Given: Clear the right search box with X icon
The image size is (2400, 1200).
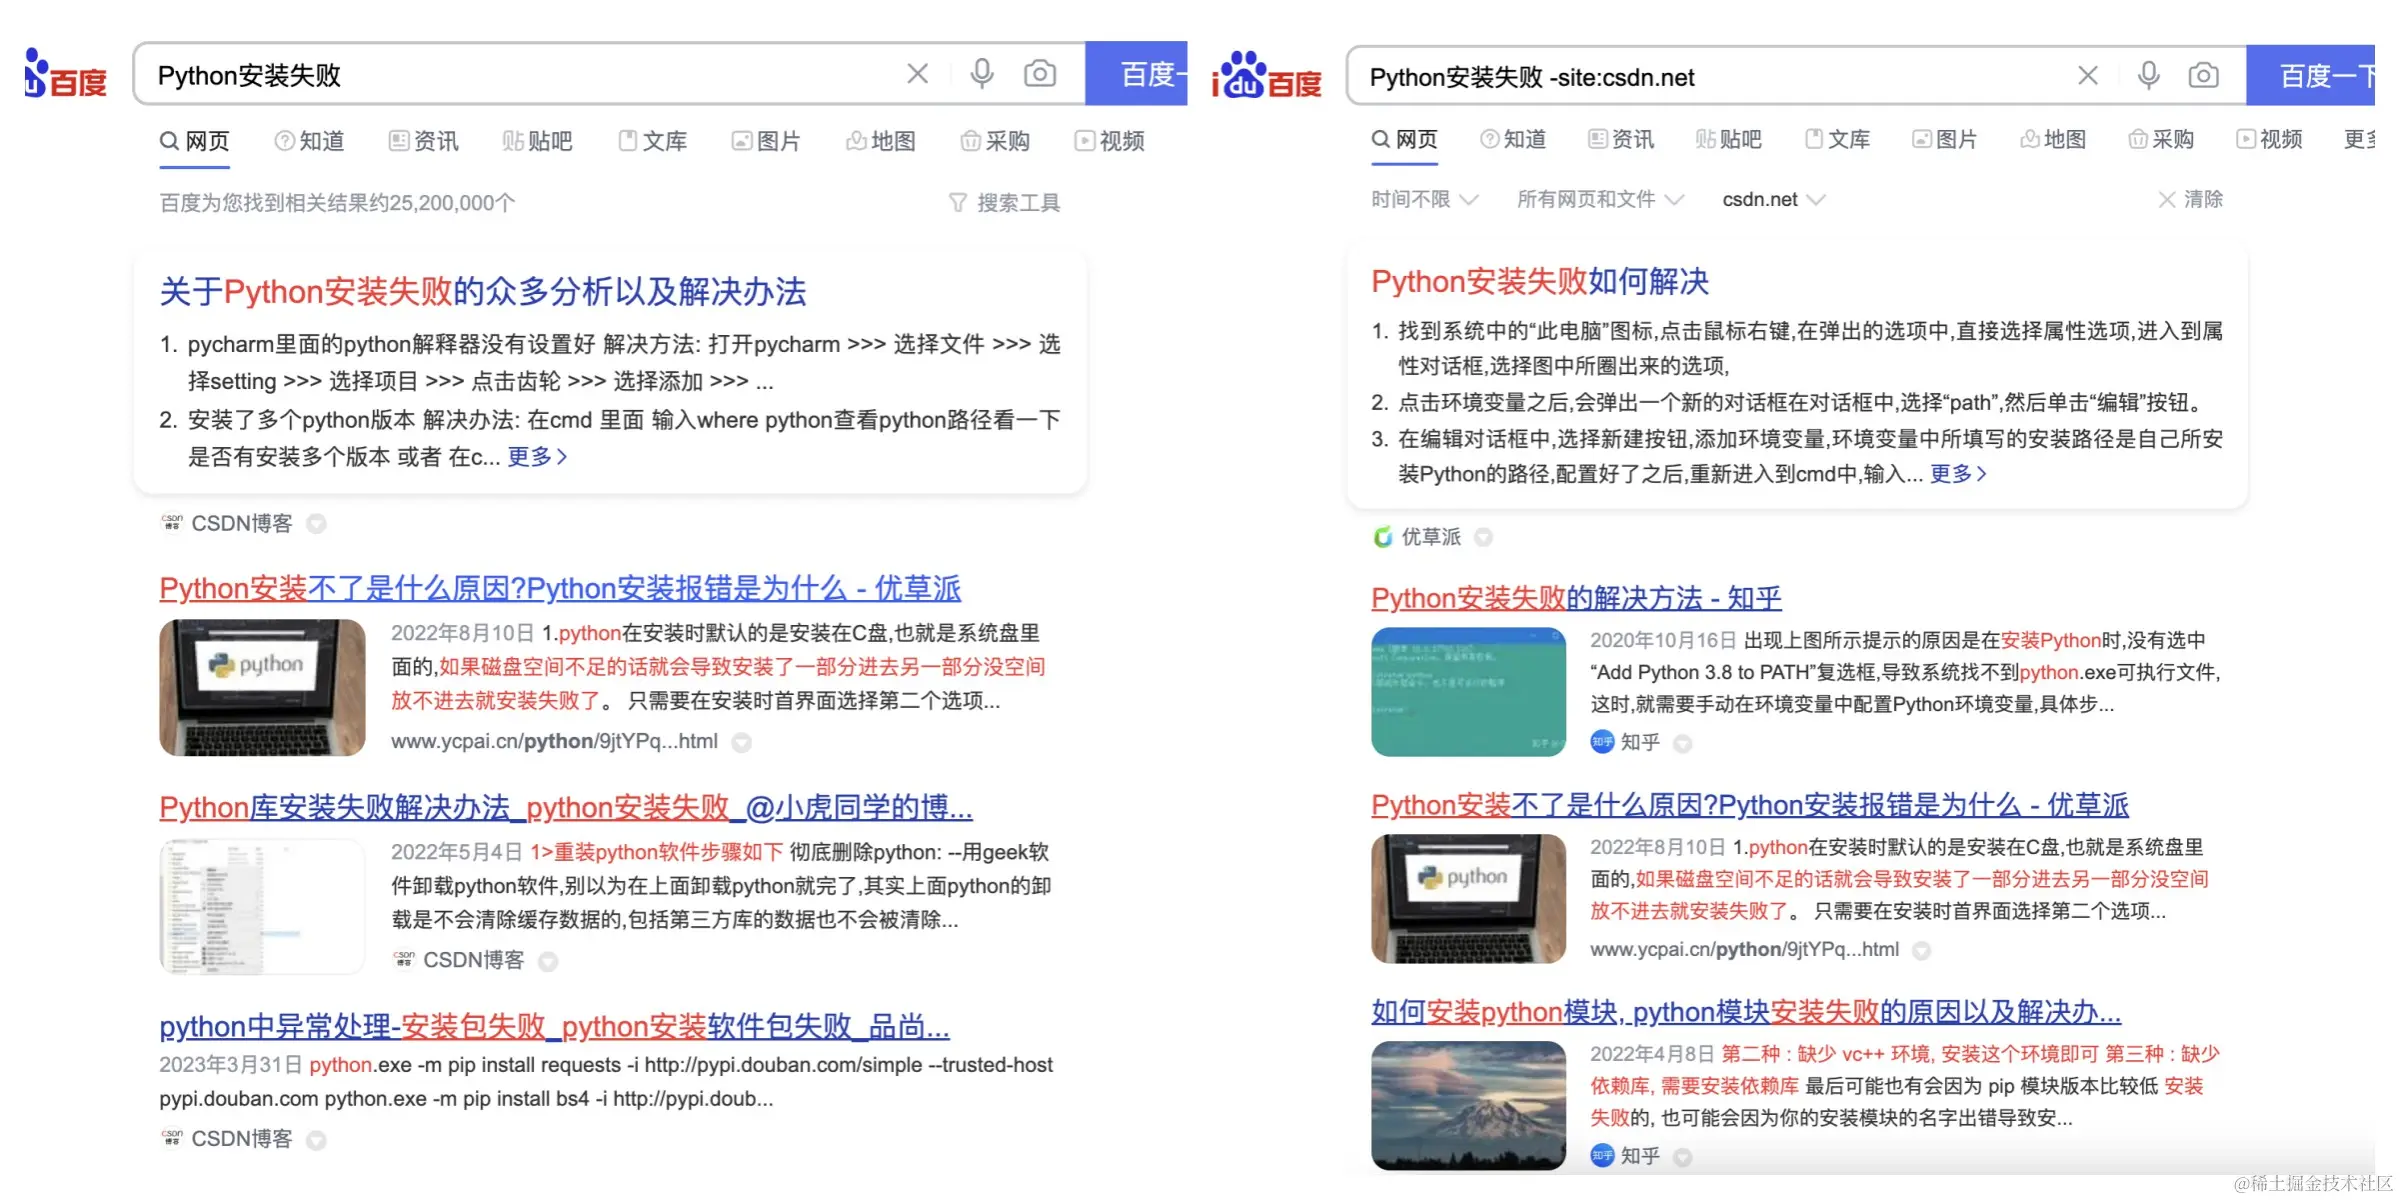Looking at the screenshot, I should click(2088, 76).
